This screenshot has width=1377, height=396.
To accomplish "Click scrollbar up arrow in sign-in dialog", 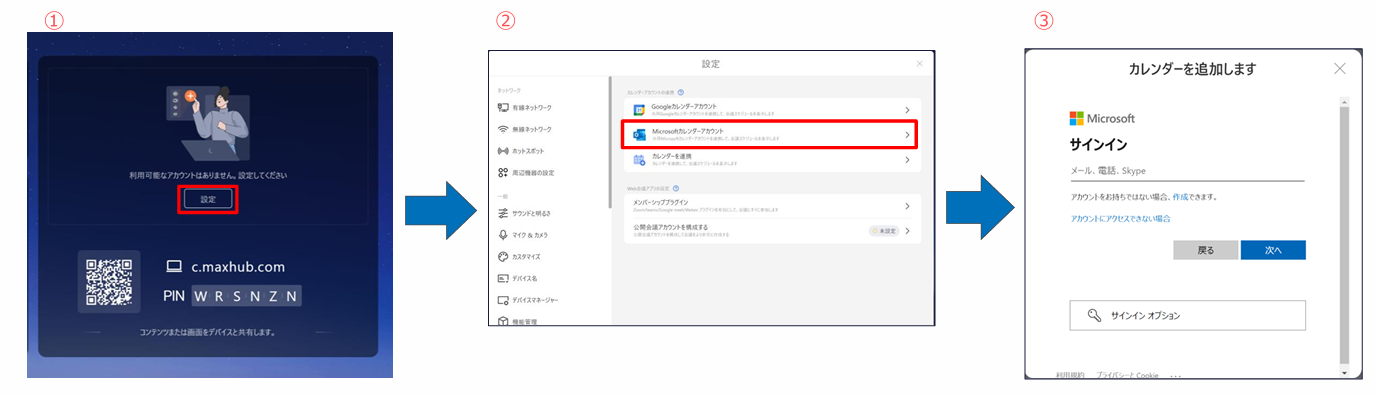I will pyautogui.click(x=1344, y=101).
